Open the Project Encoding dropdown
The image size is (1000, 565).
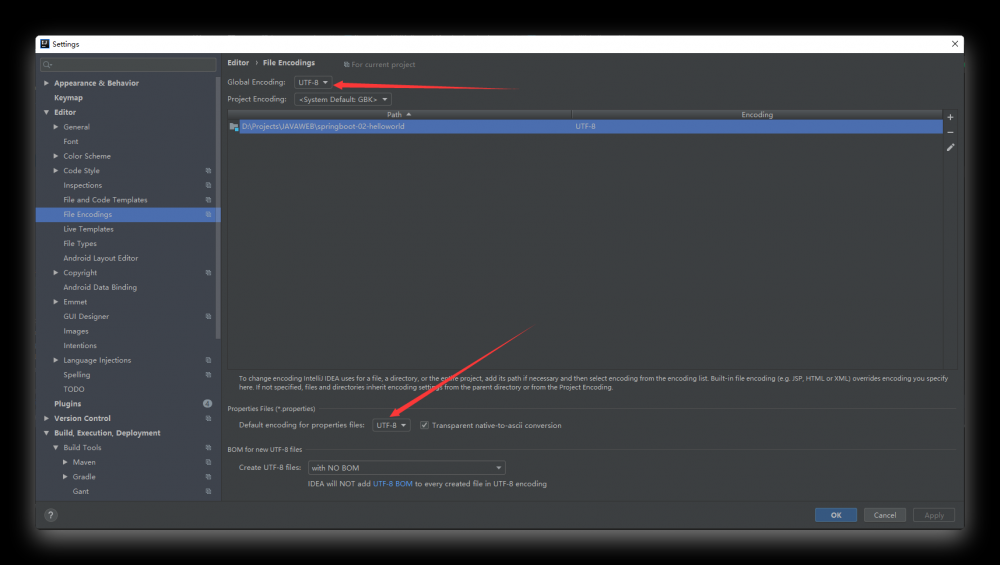point(343,99)
